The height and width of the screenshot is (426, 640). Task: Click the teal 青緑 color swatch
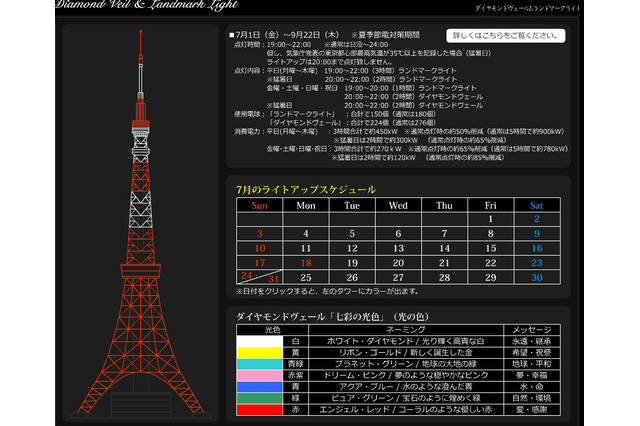pos(260,364)
